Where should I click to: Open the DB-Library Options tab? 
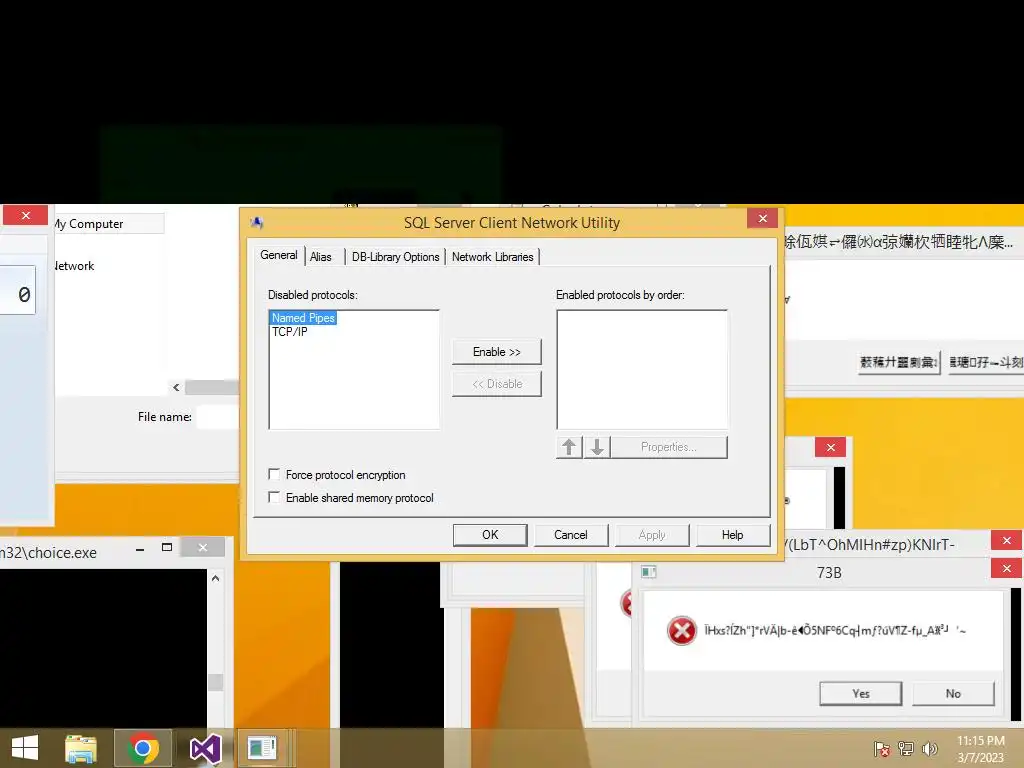click(x=395, y=257)
